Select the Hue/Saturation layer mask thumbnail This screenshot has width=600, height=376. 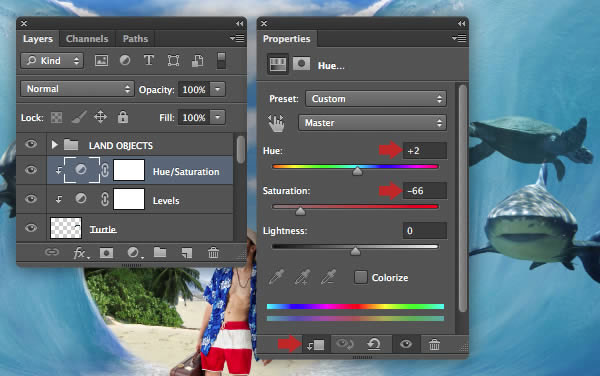click(129, 170)
